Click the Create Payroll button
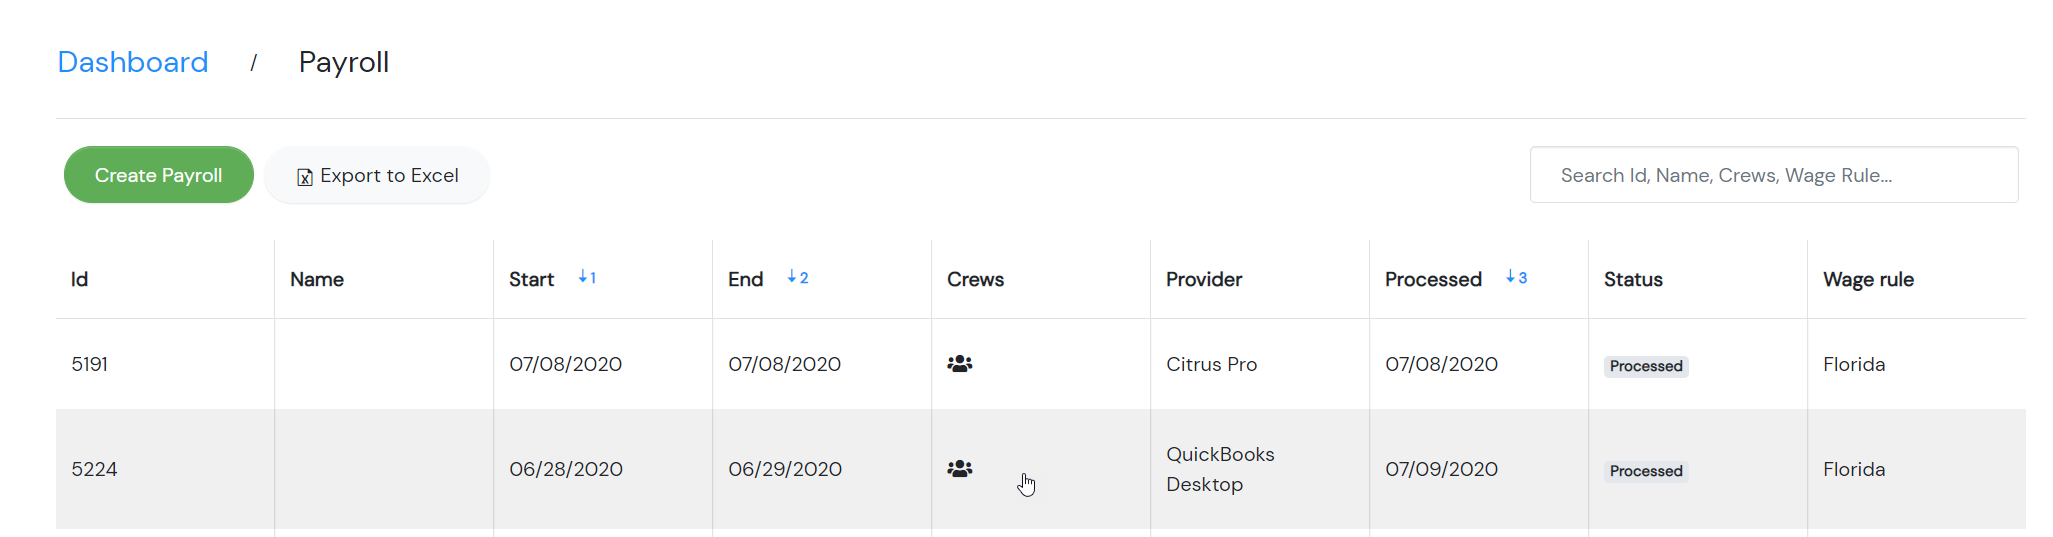2053x537 pixels. pyautogui.click(x=159, y=175)
